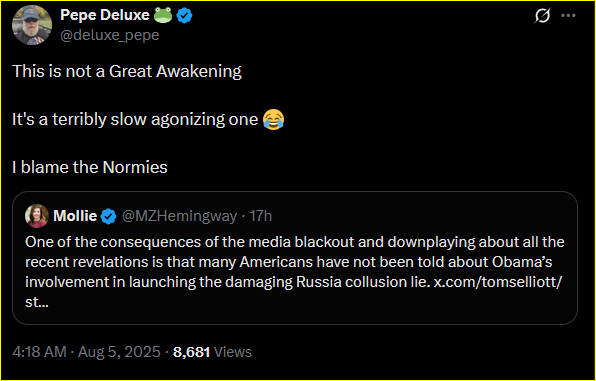Click the laughing-crying emoji in the post

coord(273,119)
